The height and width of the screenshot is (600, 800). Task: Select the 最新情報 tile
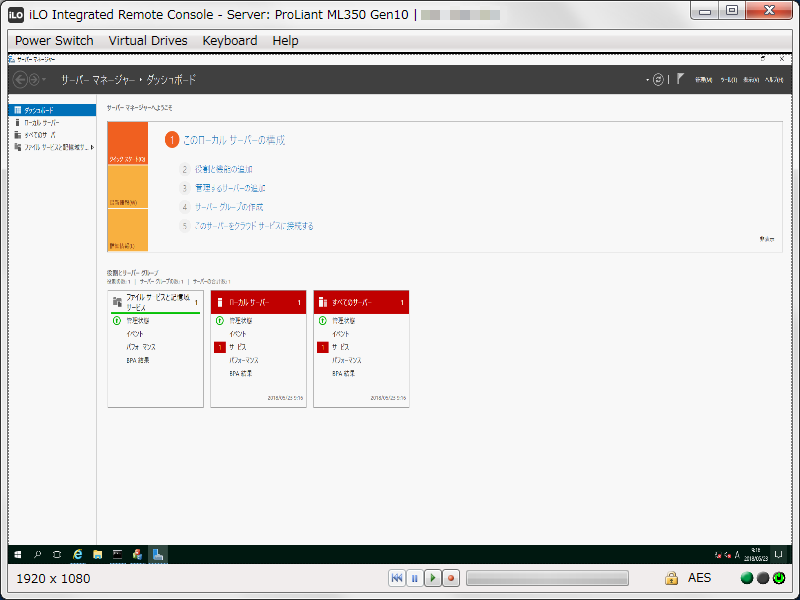pos(128,186)
